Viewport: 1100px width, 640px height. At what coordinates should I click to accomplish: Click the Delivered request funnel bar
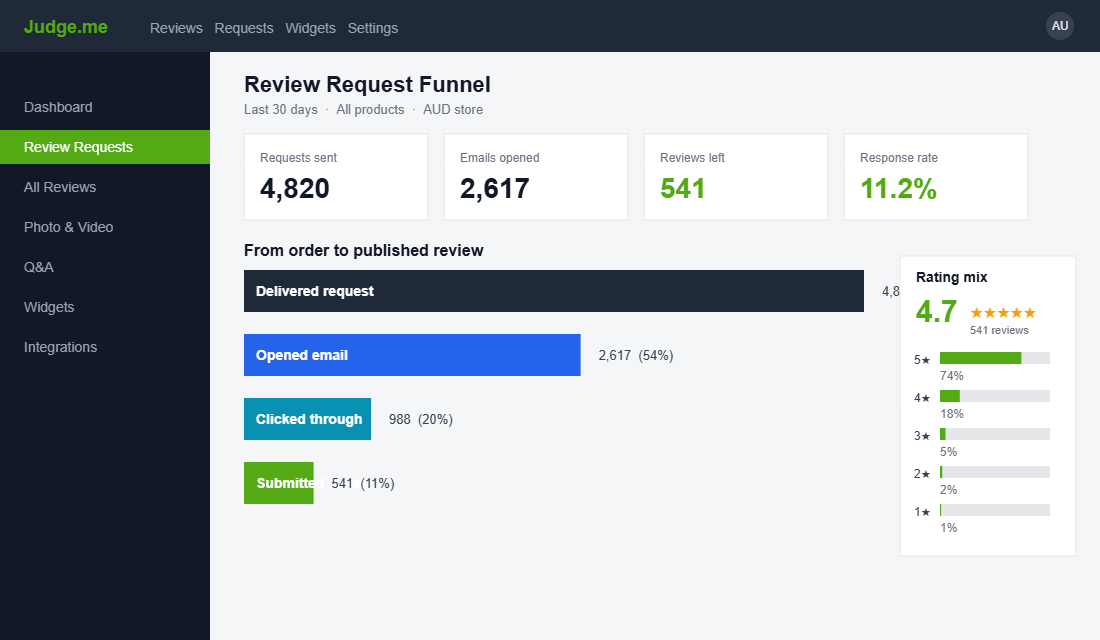click(554, 291)
